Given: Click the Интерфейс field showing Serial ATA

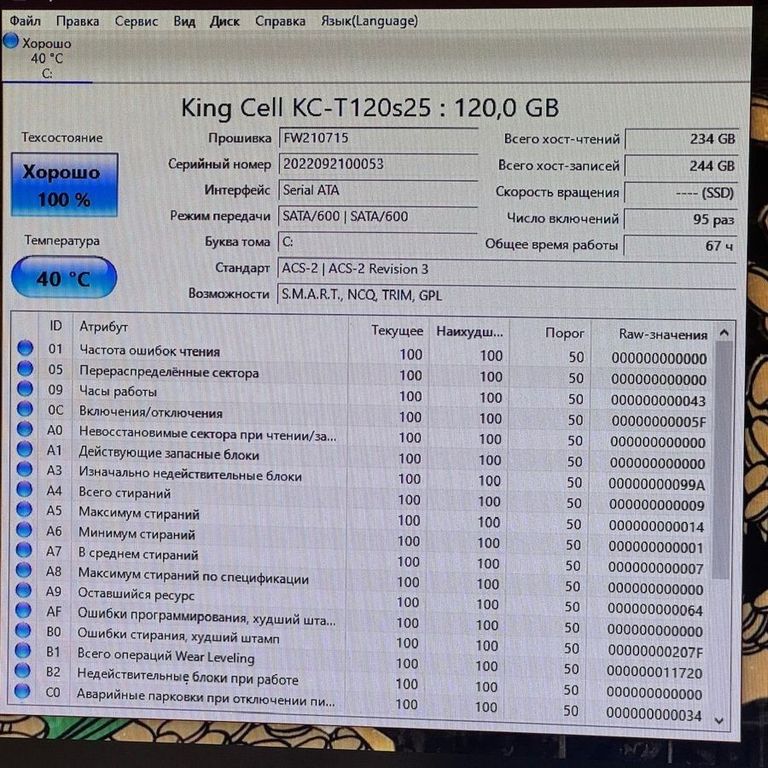Looking at the screenshot, I should [x=378, y=191].
